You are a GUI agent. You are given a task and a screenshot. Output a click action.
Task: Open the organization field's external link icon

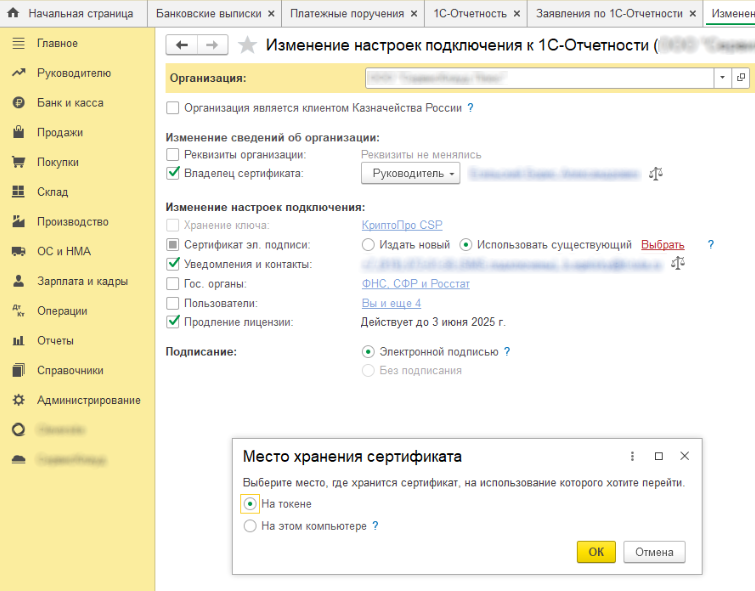click(741, 78)
